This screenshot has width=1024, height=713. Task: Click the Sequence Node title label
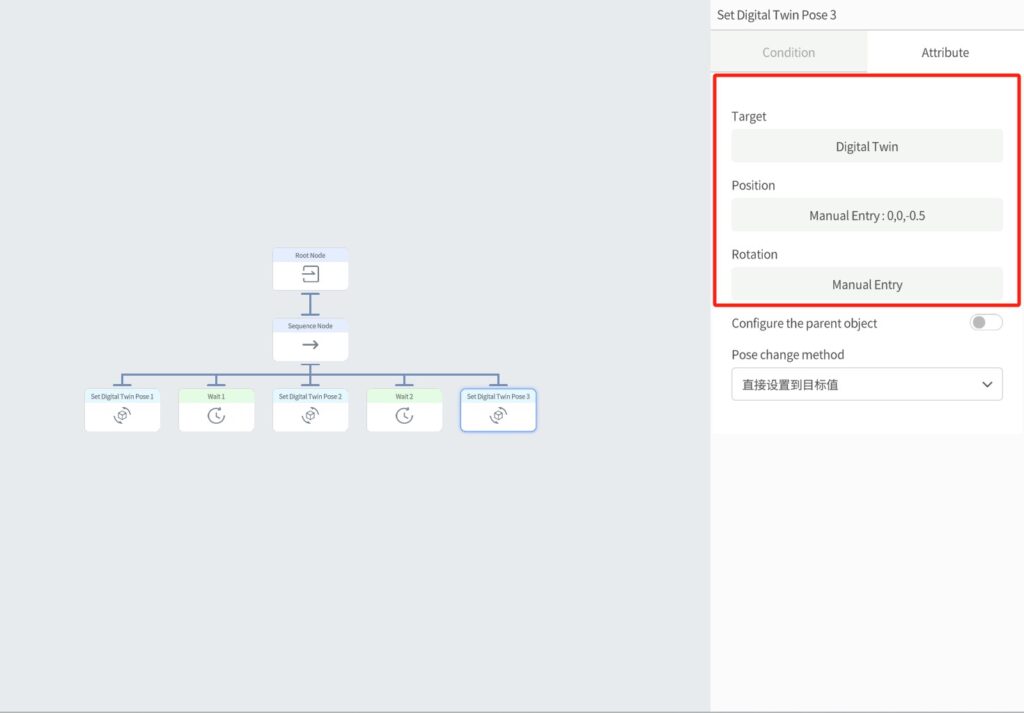310,326
